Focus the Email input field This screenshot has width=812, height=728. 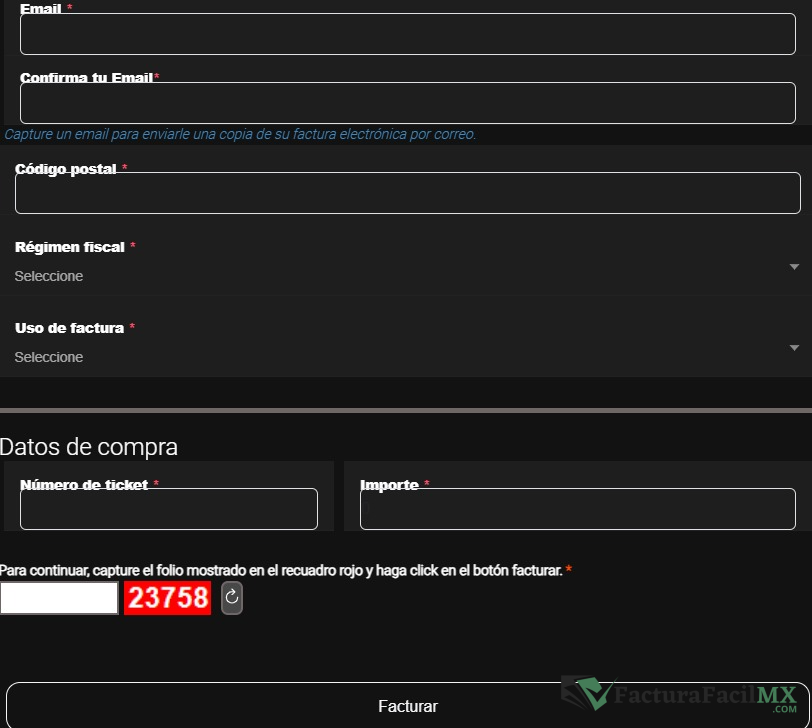(x=407, y=34)
